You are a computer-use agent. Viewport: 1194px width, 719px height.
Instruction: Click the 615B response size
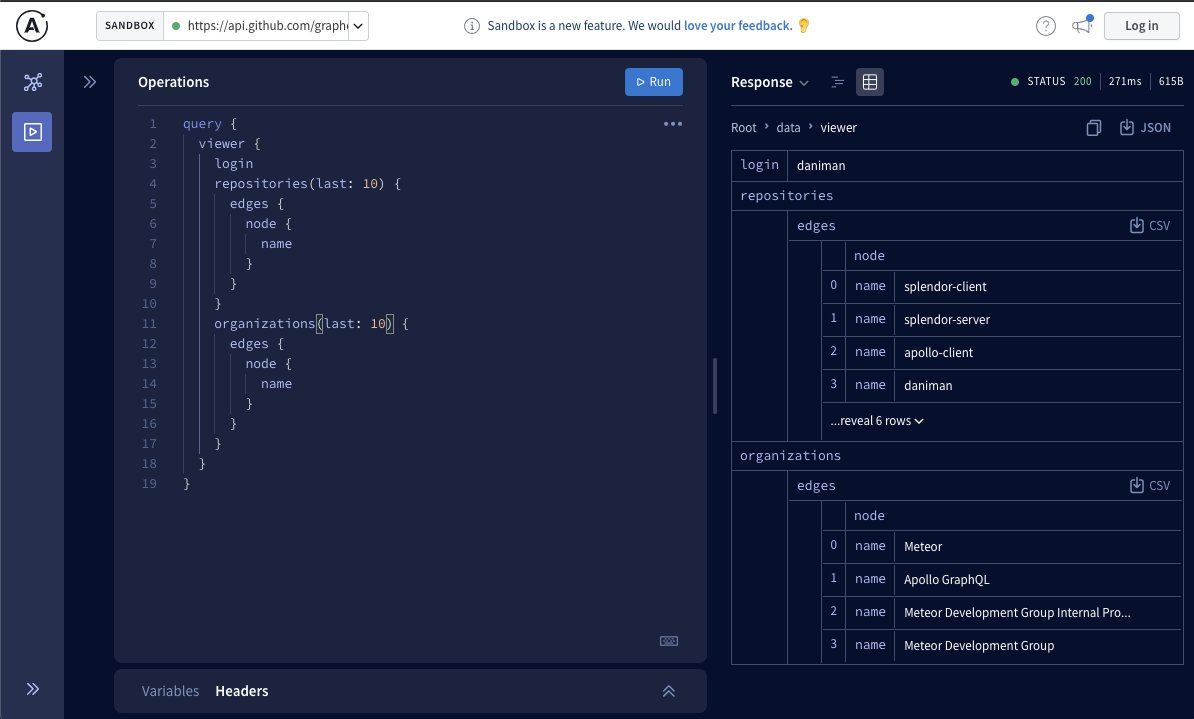click(1170, 81)
